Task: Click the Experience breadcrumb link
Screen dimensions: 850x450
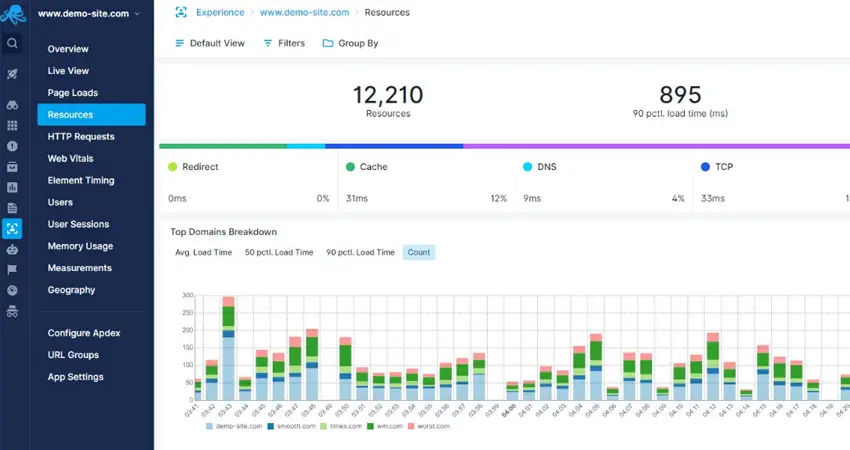Action: pos(220,12)
